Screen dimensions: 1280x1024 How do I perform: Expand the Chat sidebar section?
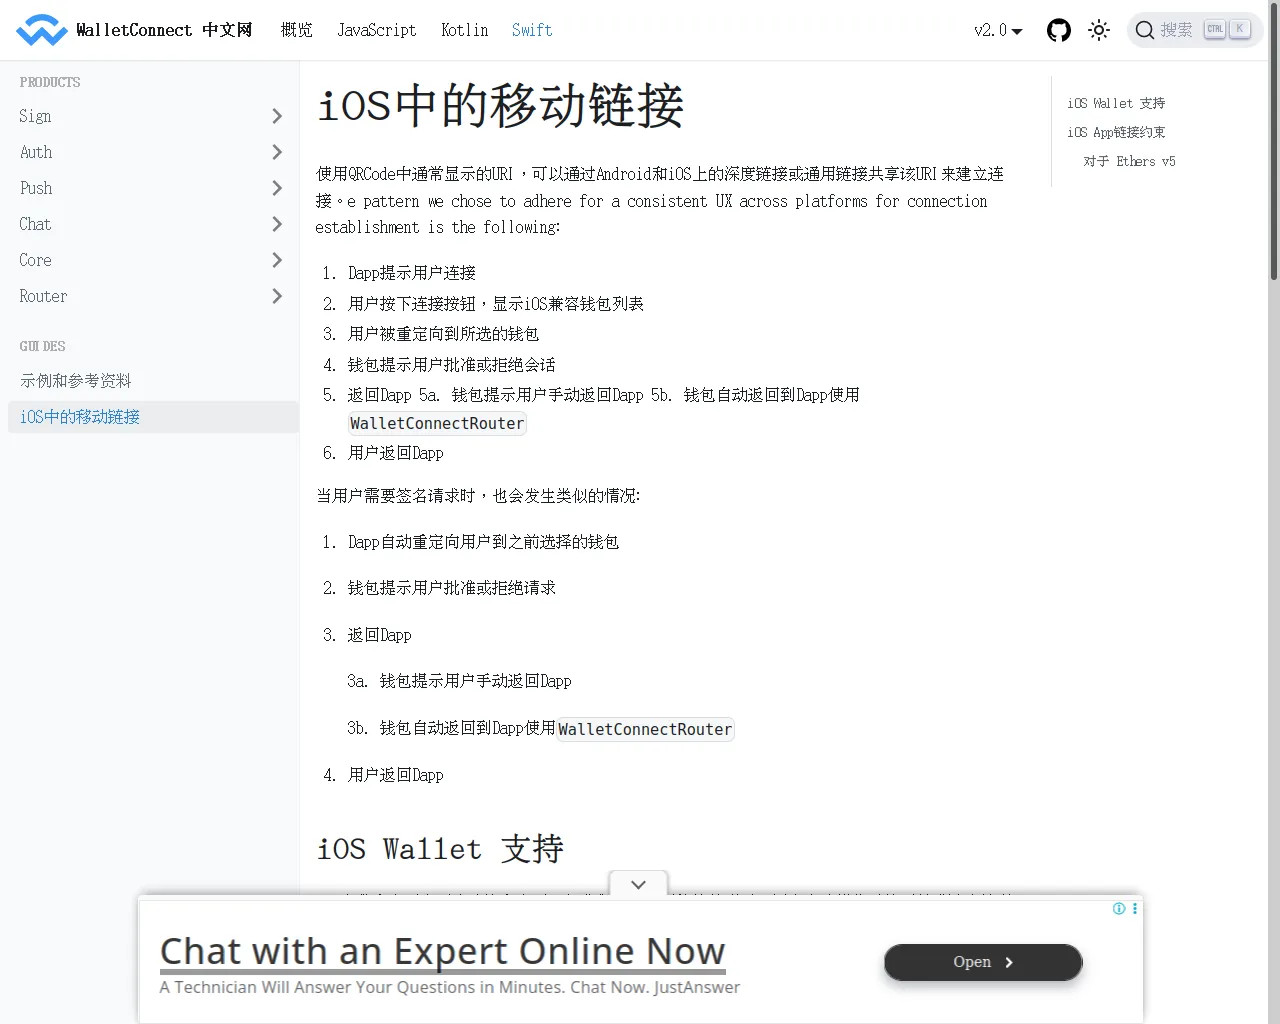pos(277,224)
